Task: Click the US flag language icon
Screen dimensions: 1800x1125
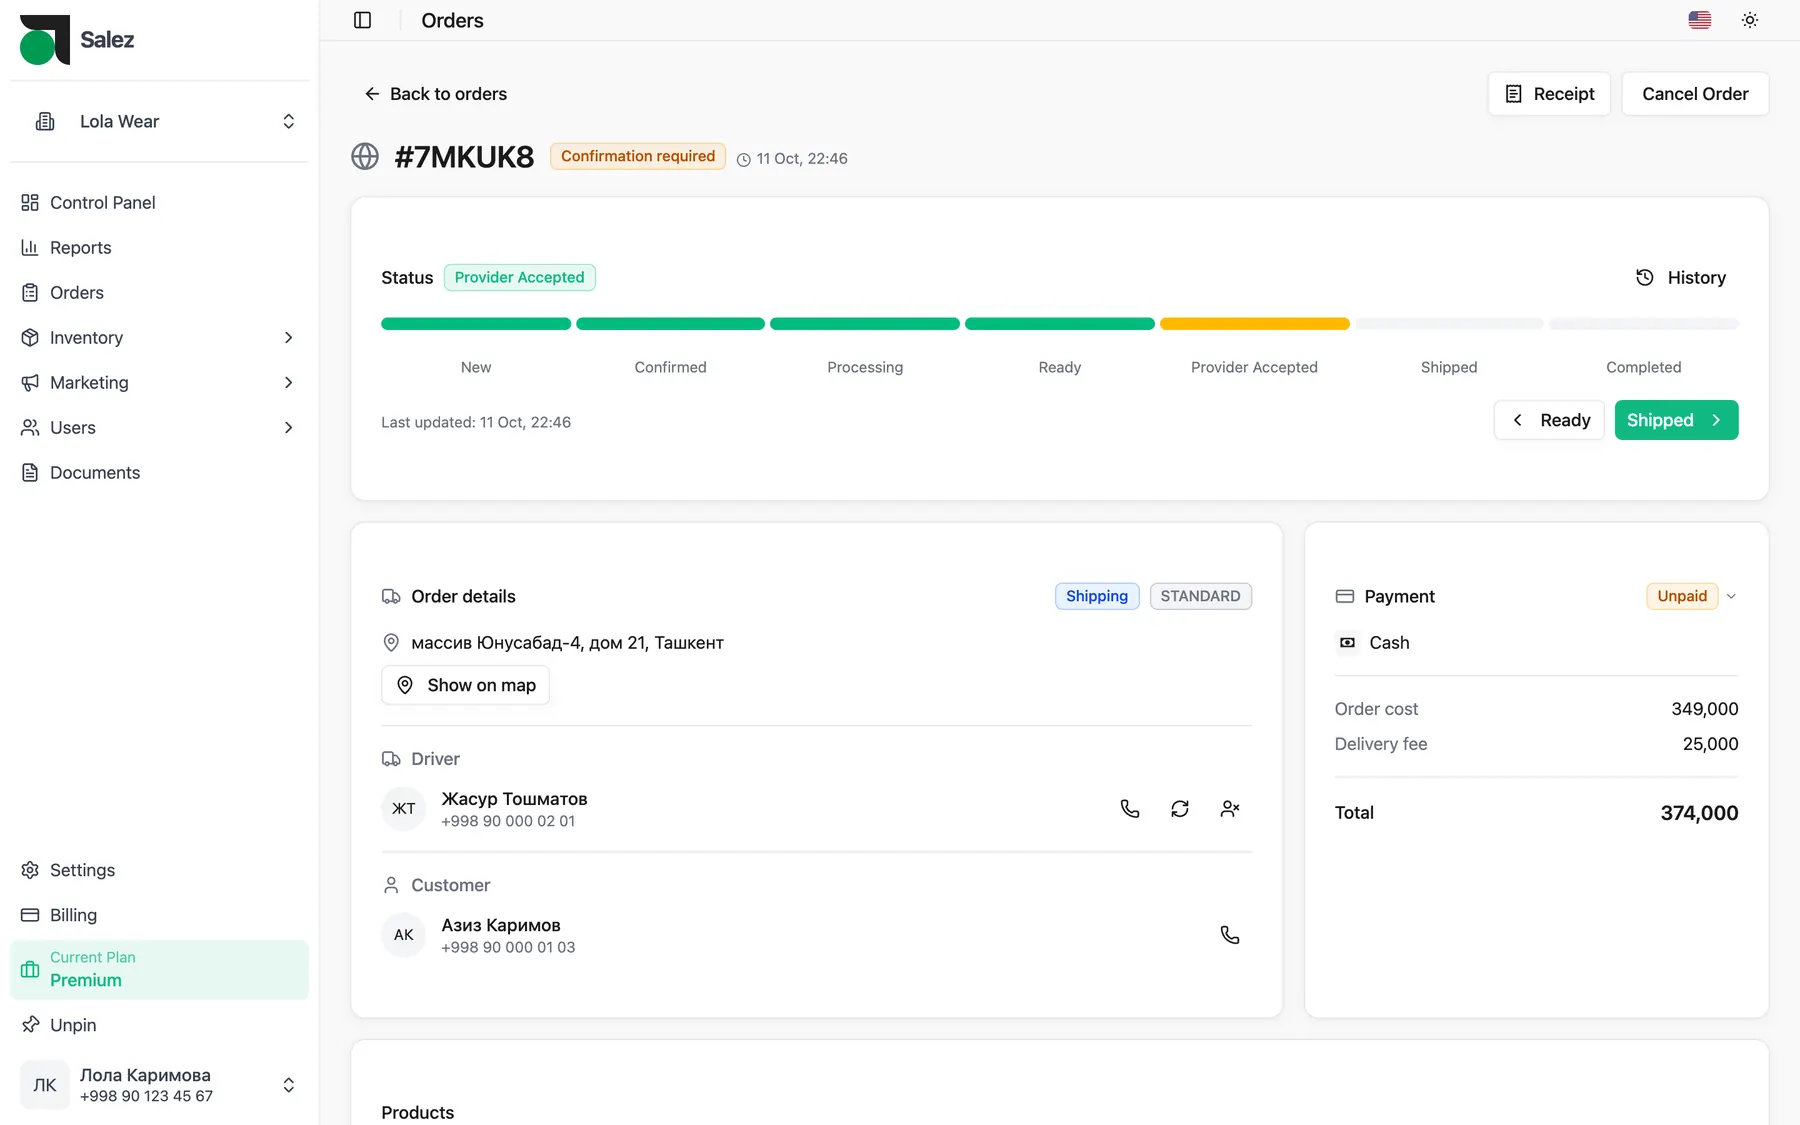Action: (1699, 20)
